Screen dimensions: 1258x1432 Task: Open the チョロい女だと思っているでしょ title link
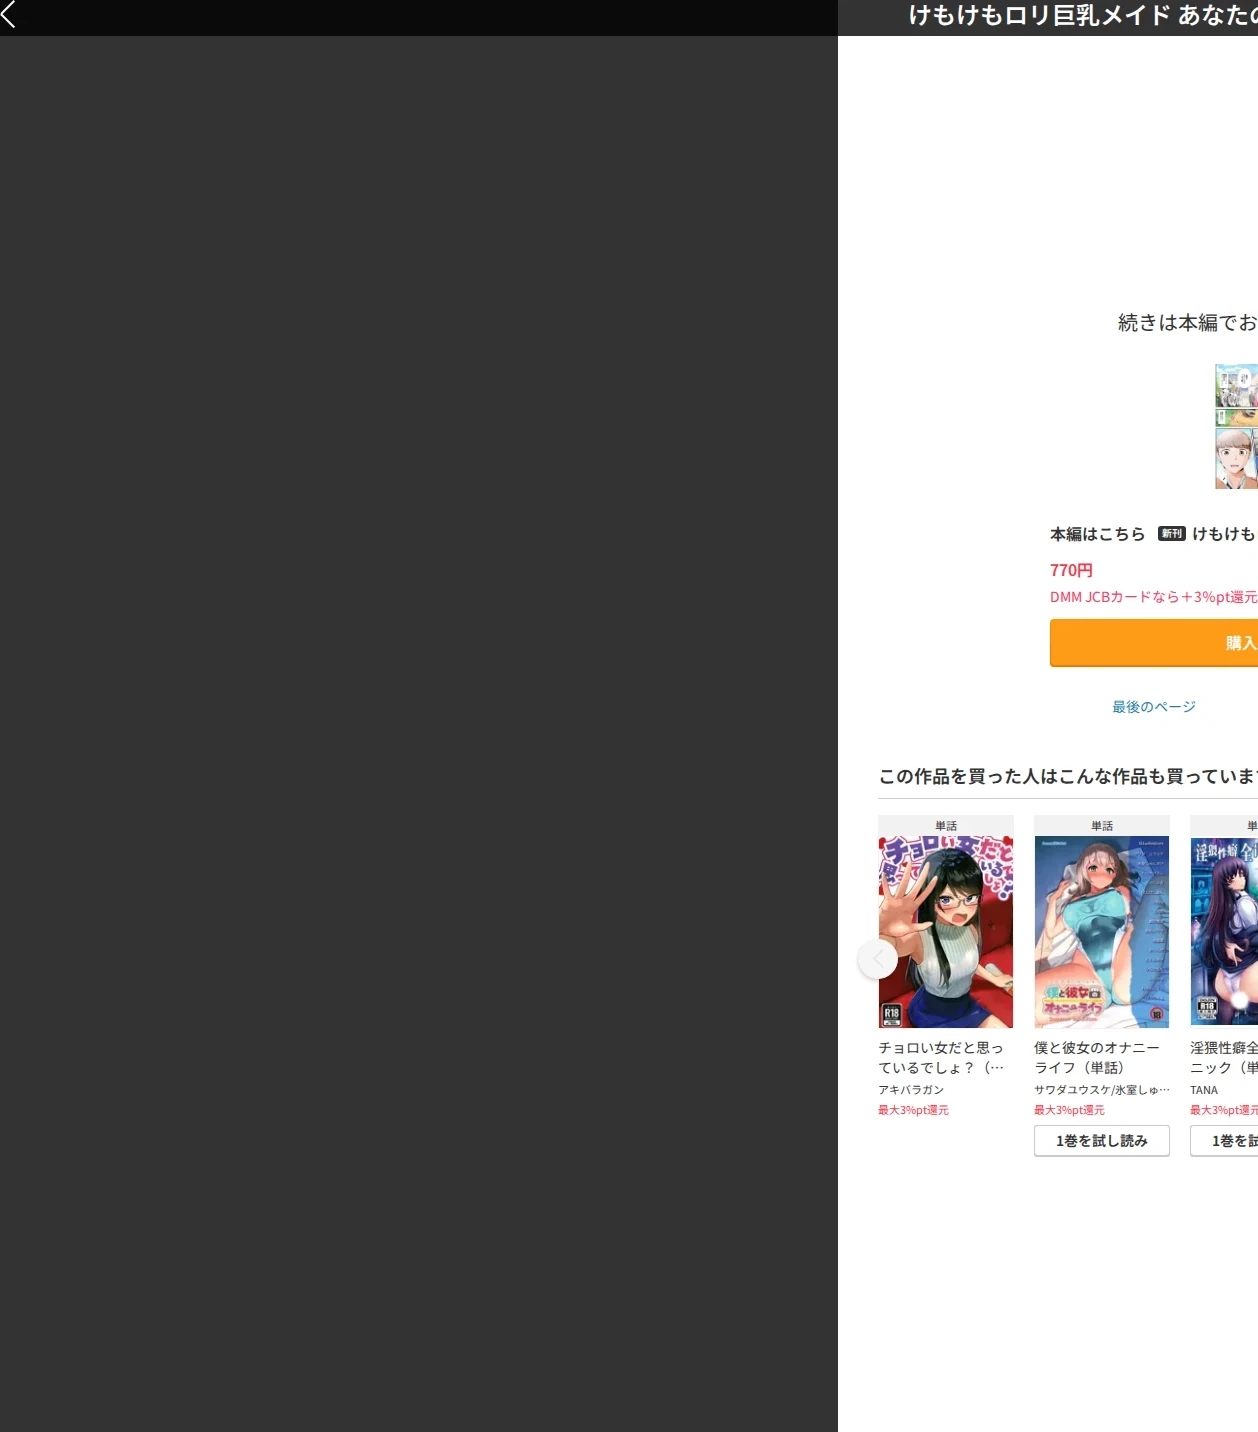click(941, 1057)
